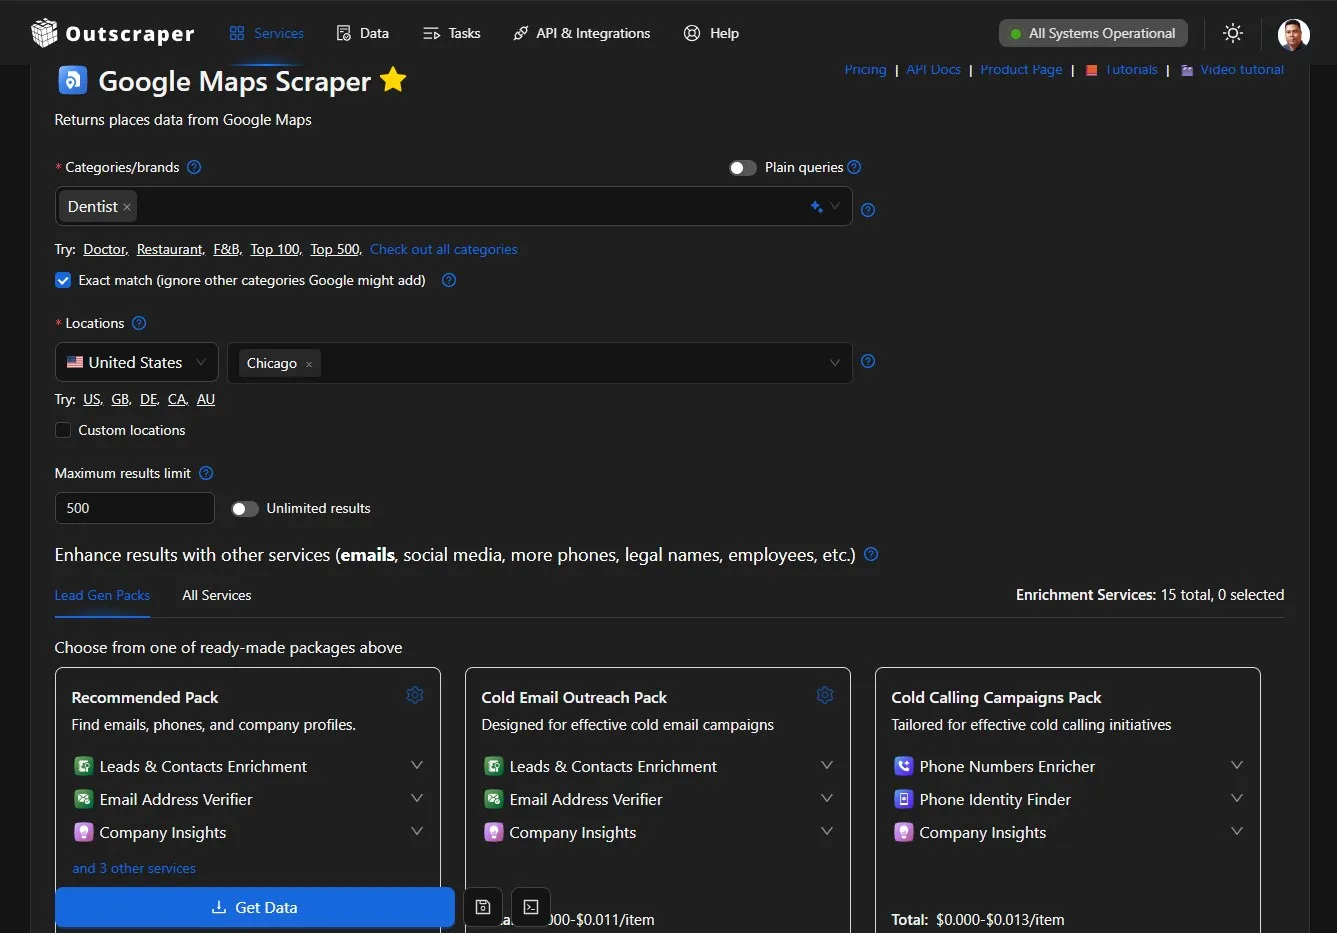Open the Product Page link

(1021, 69)
